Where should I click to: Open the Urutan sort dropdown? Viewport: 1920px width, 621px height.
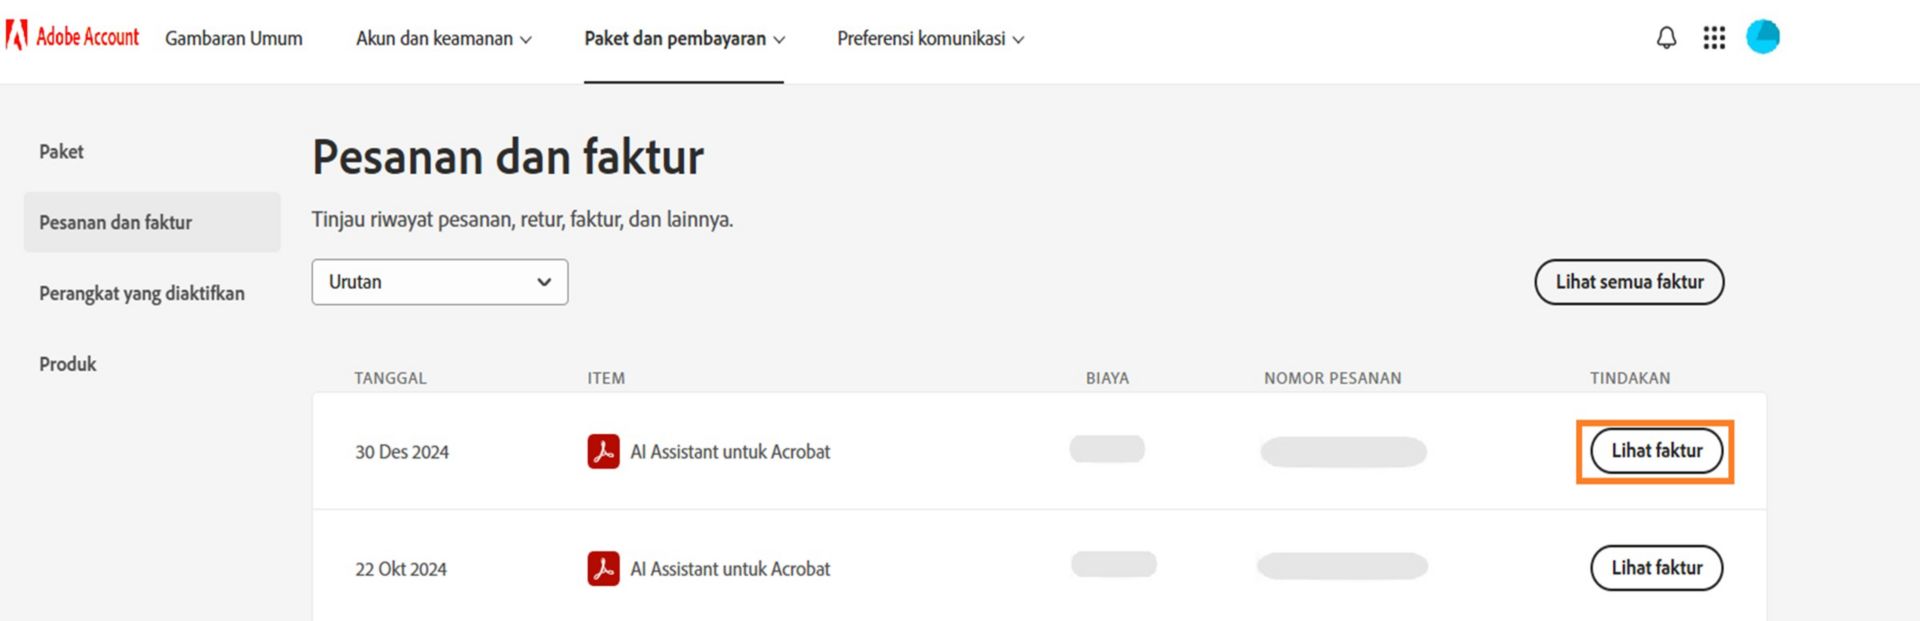[x=439, y=282]
